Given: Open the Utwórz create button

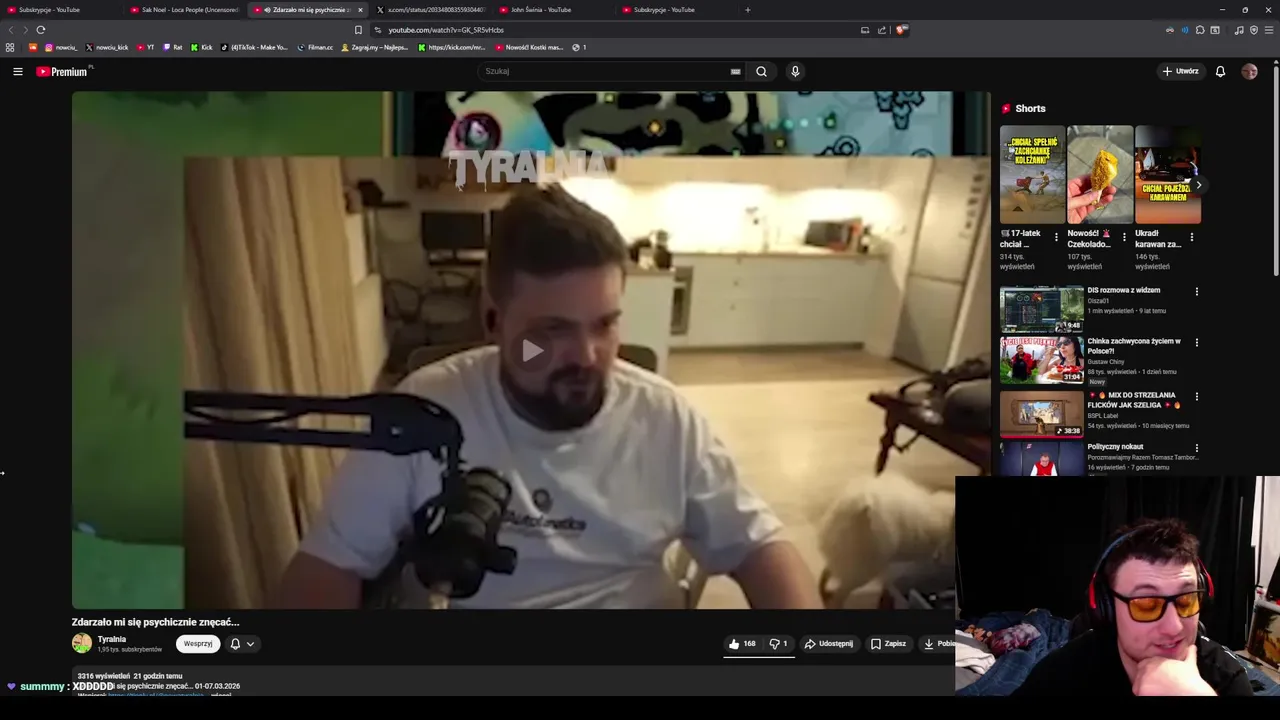Looking at the screenshot, I should click(1180, 71).
